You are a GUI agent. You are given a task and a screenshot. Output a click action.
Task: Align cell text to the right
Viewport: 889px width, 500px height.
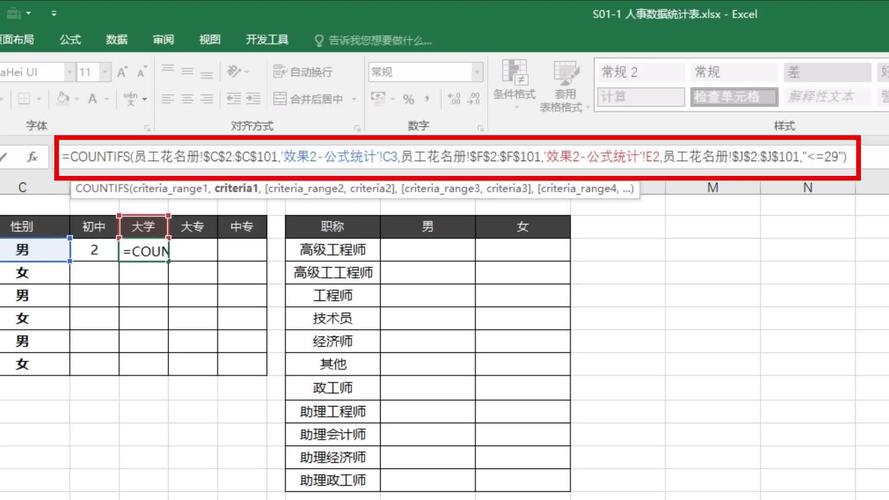206,99
